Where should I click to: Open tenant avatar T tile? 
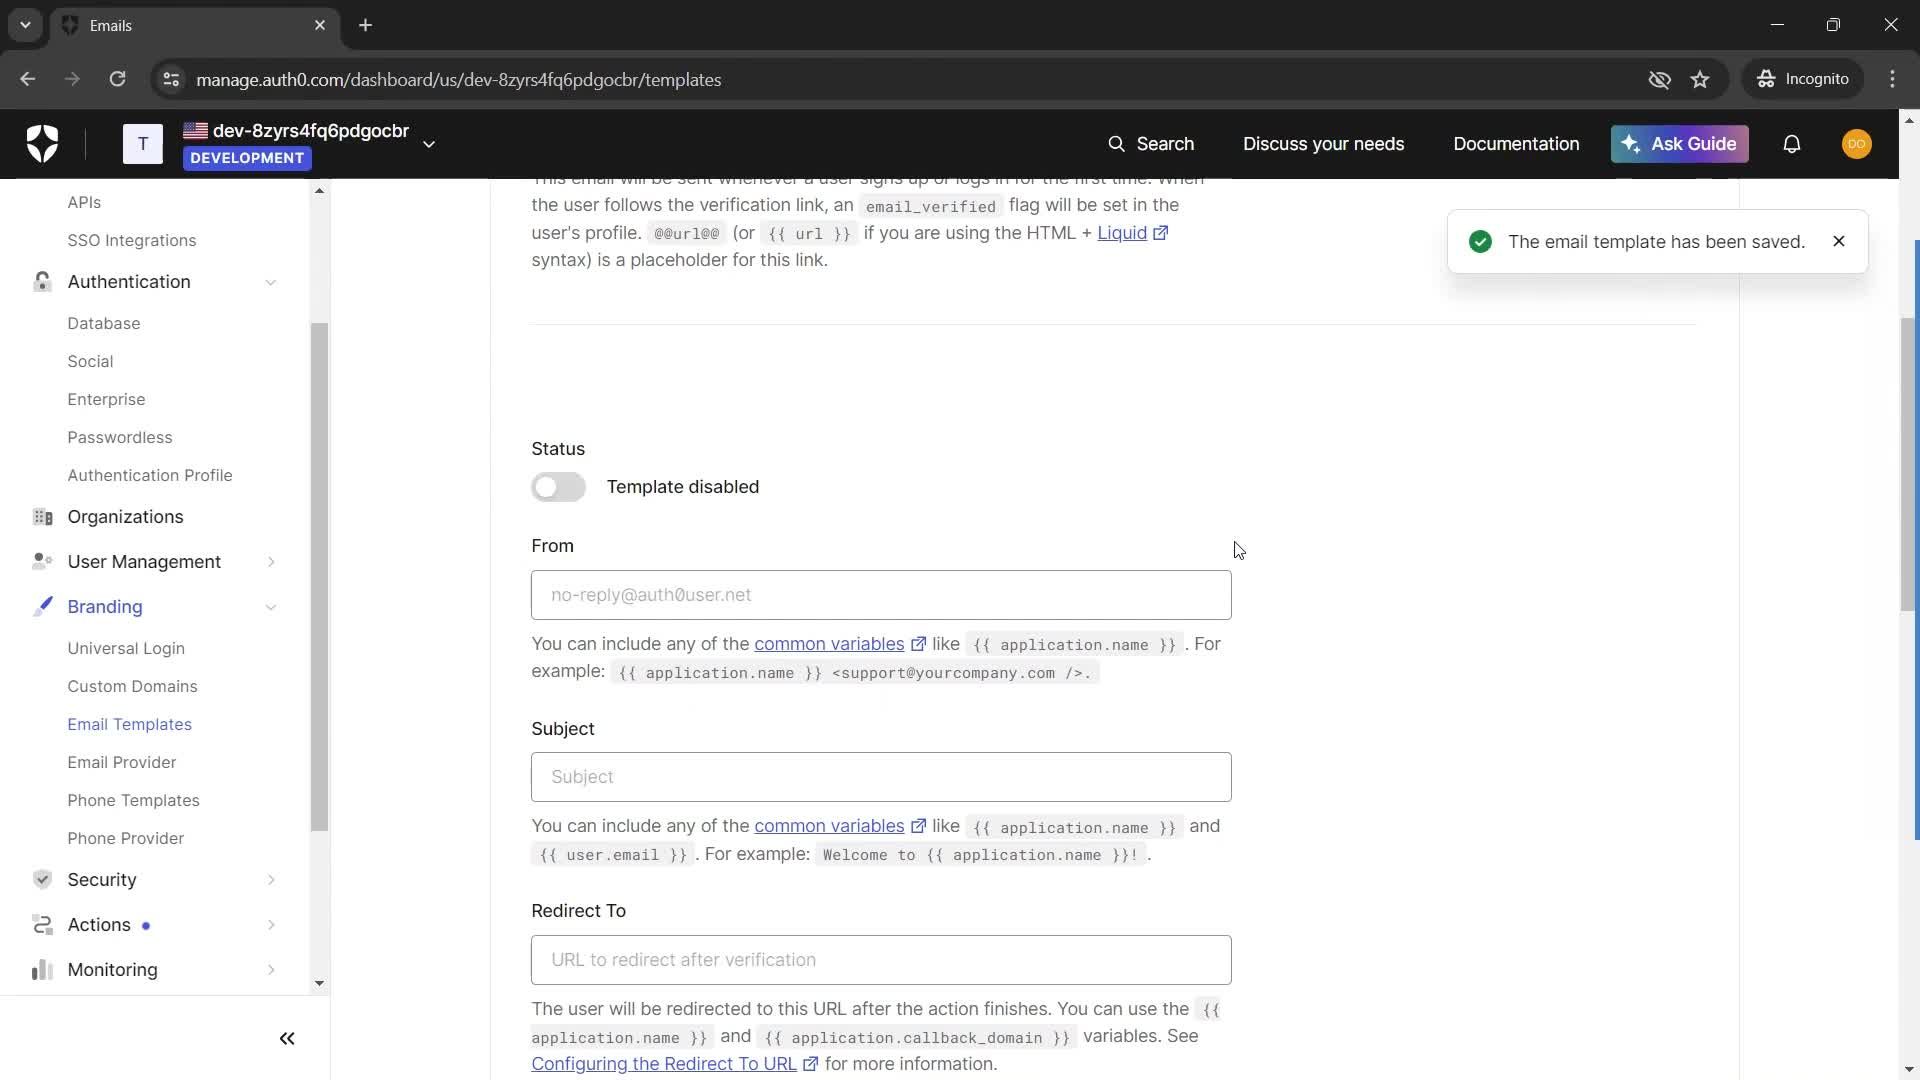click(143, 144)
